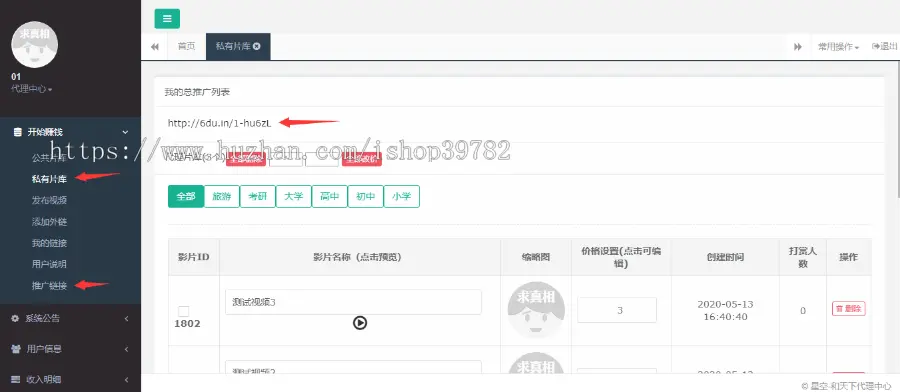Select the 全部 category filter

click(186, 196)
